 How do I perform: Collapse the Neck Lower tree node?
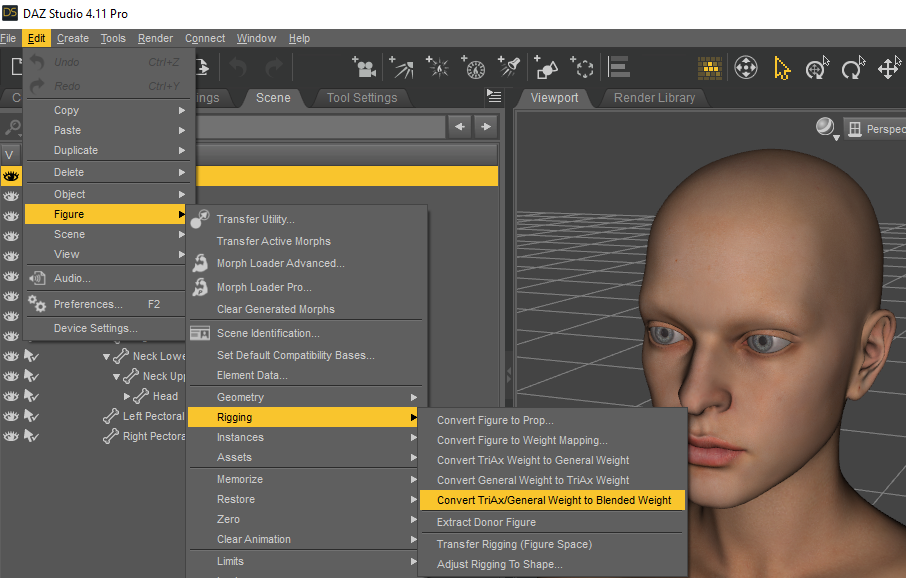(107, 356)
